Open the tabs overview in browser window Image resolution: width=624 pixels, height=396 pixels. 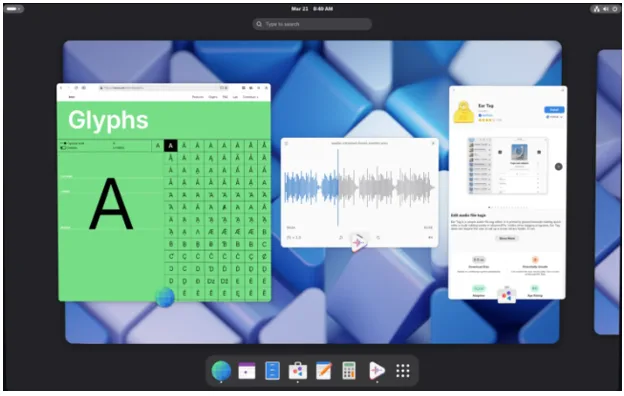coord(251,88)
